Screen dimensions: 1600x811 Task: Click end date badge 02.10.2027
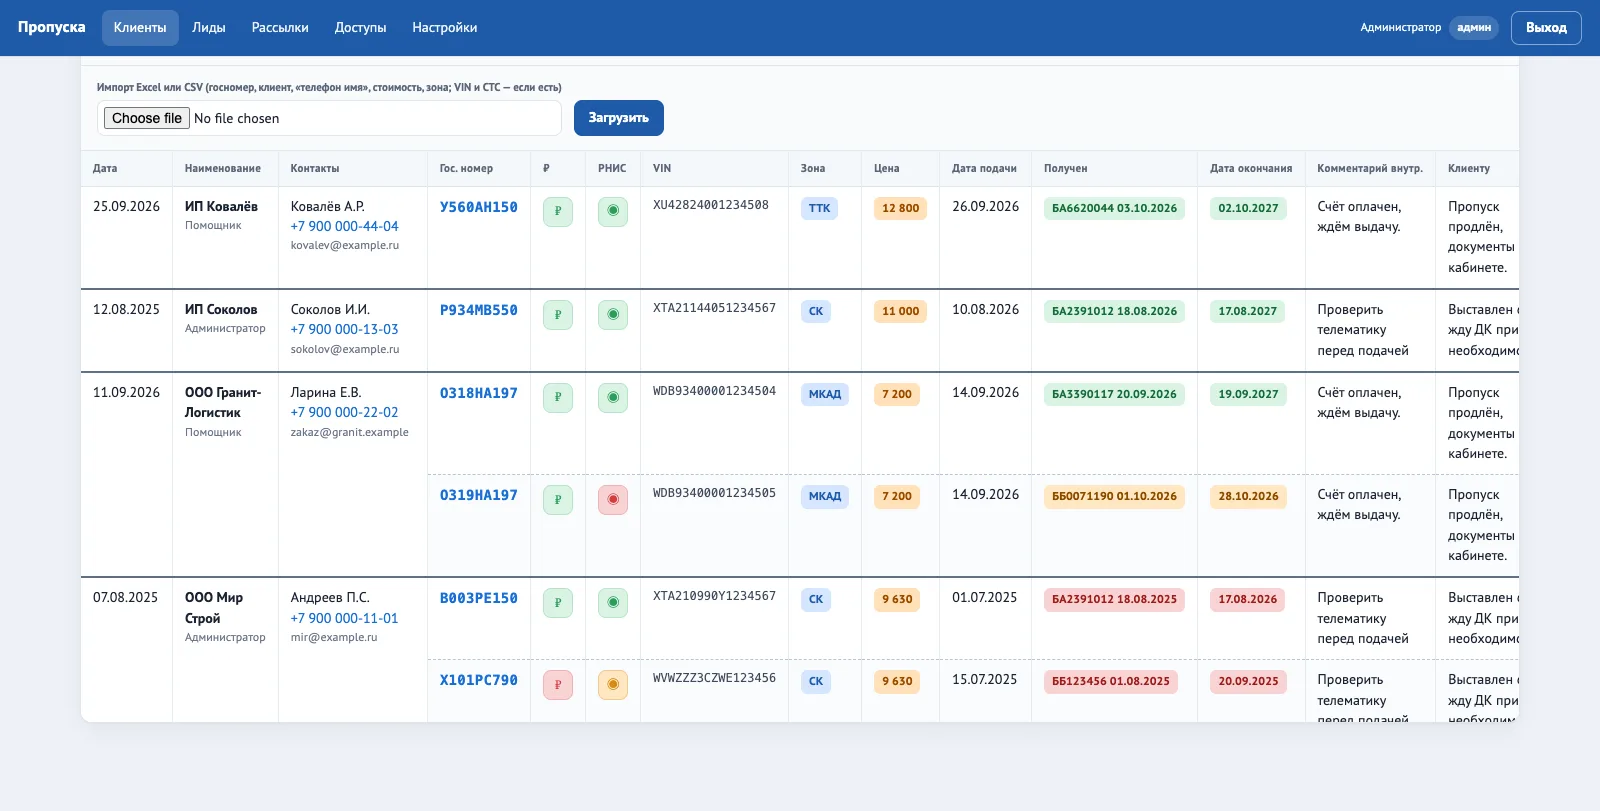[x=1248, y=208]
